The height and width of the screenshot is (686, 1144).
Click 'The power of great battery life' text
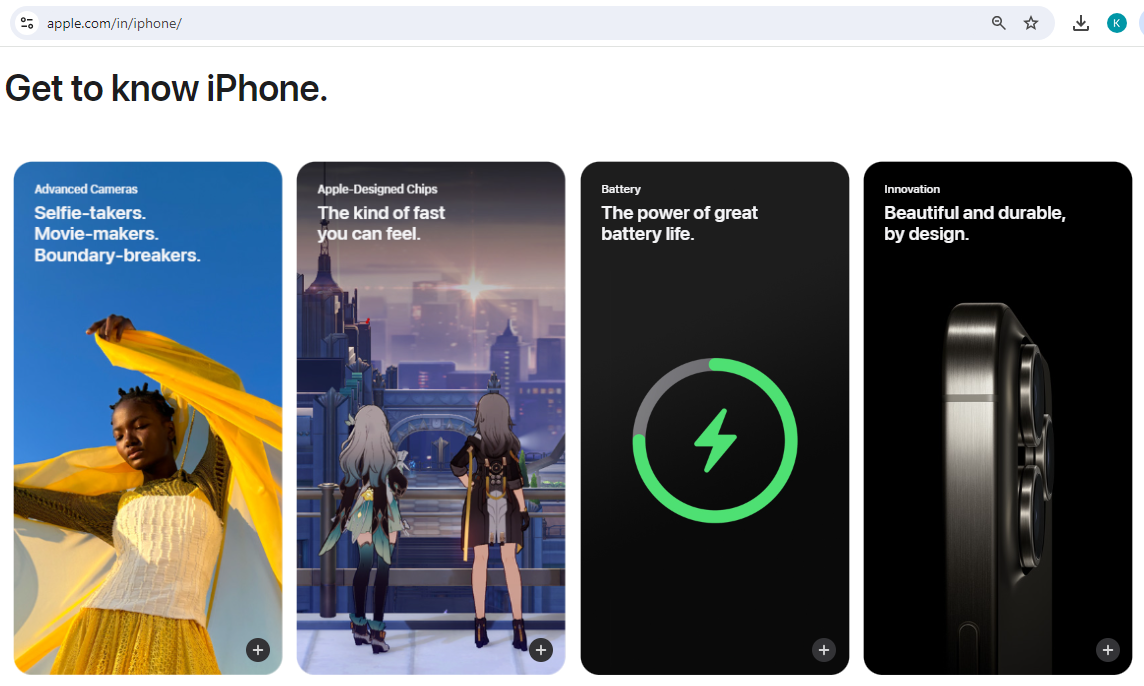click(x=679, y=223)
